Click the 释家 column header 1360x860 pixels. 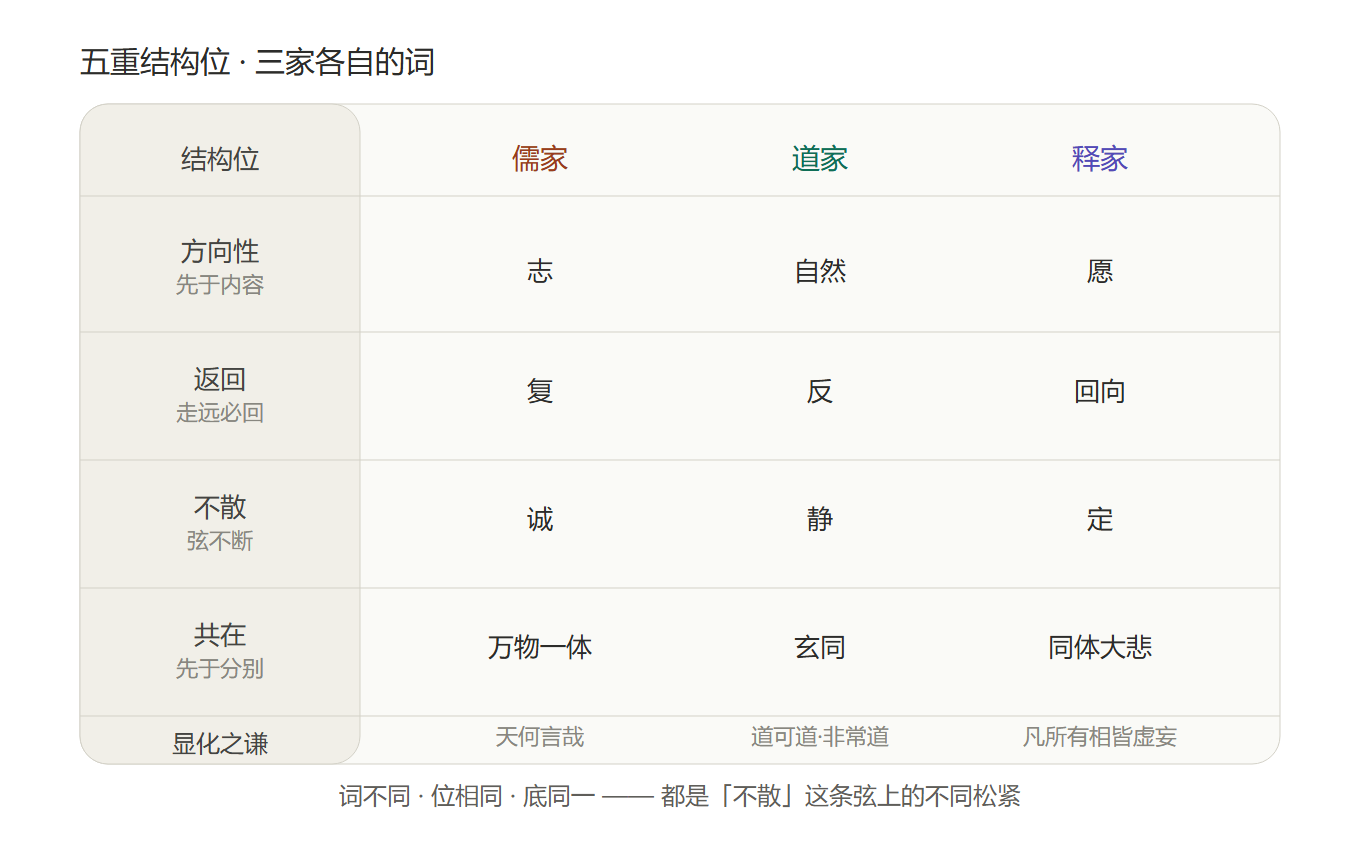pyautogui.click(x=1100, y=159)
